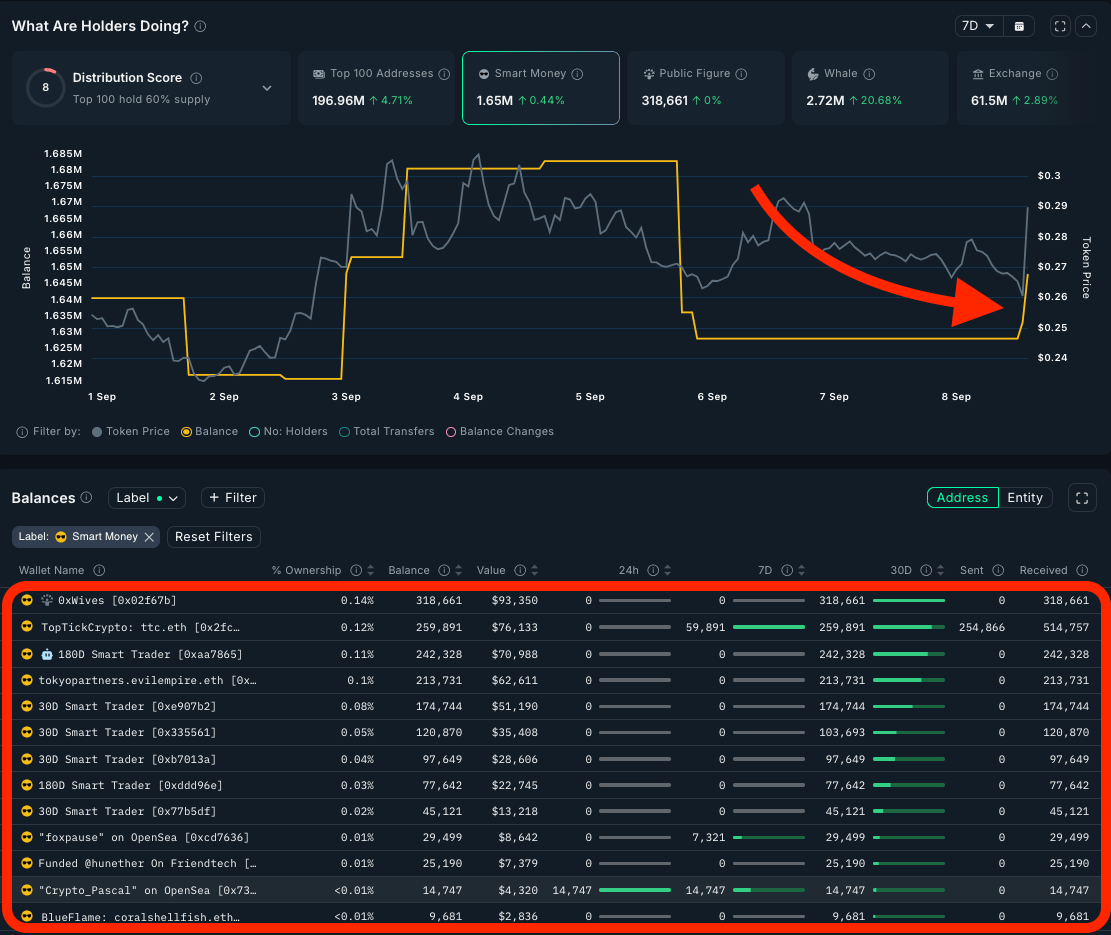Select the Public Figure card
This screenshot has height=935, width=1111.
point(706,88)
